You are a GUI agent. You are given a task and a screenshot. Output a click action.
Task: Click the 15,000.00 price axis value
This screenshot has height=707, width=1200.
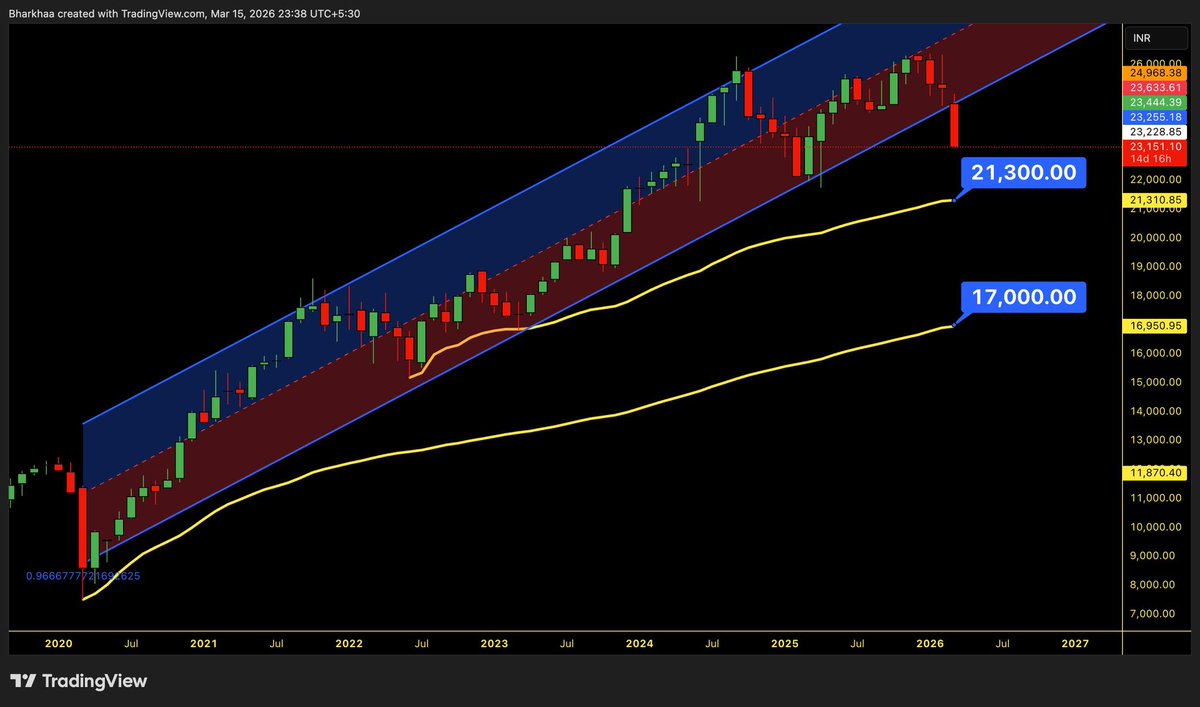point(1155,382)
